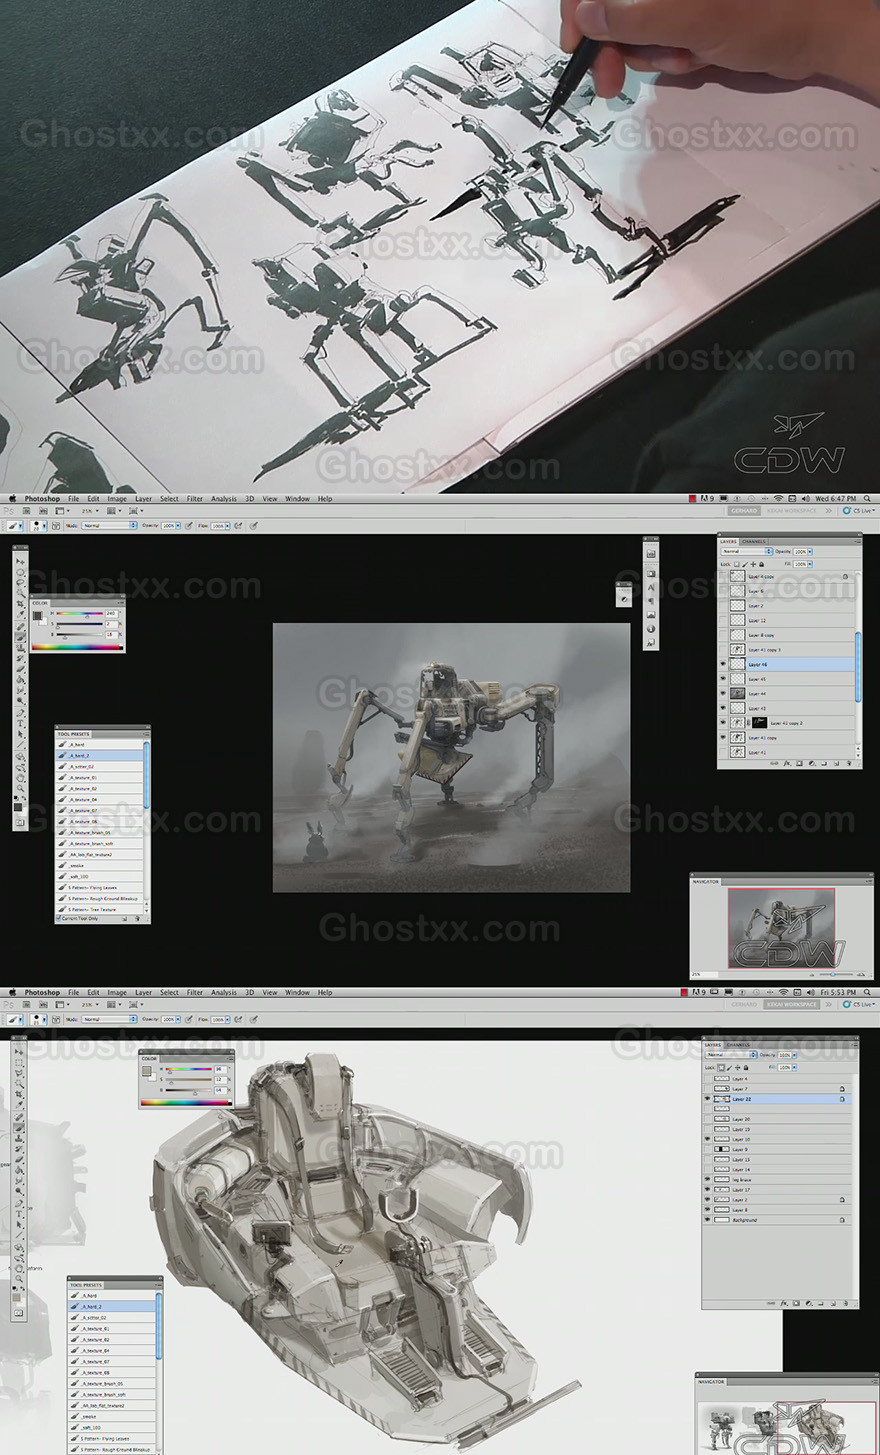This screenshot has width=880, height=1455.
Task: Select the Pen tool in mech walker window
Action: click(x=20, y=712)
